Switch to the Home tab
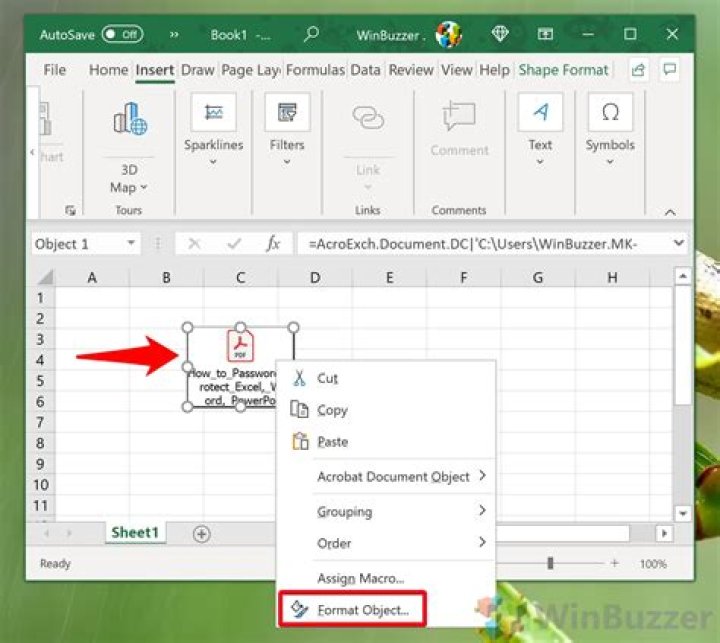The image size is (720, 643). click(x=108, y=70)
